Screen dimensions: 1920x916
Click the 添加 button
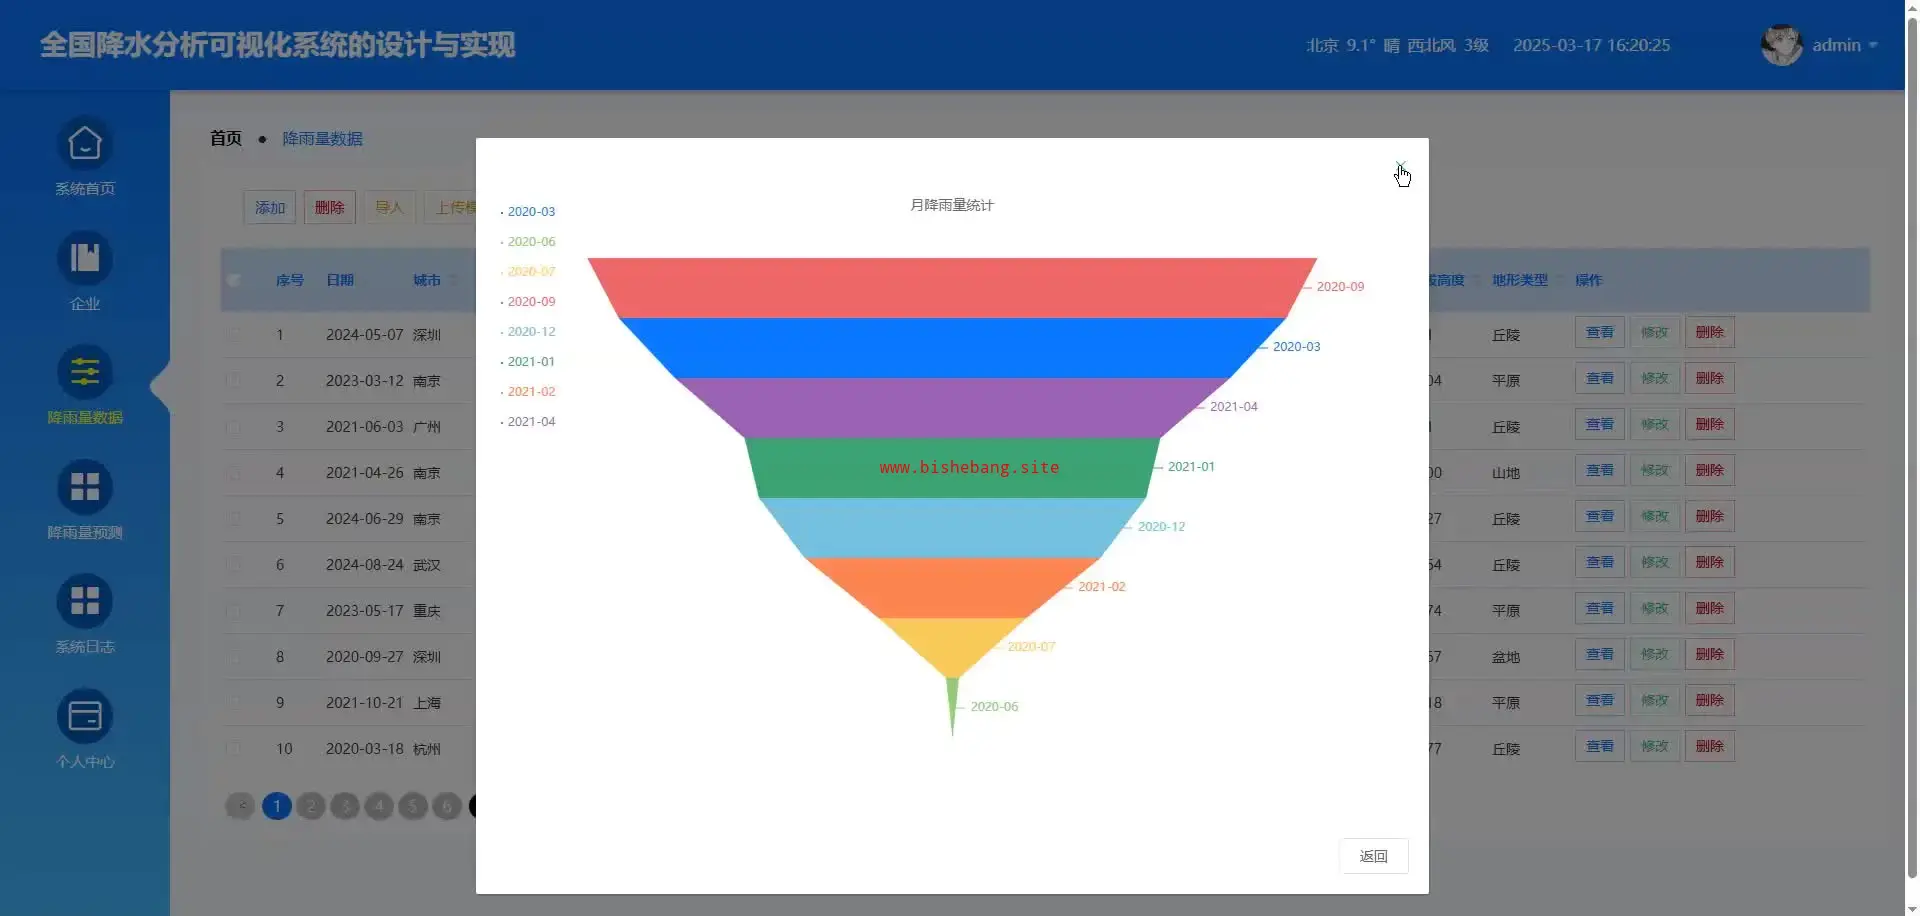tap(270, 208)
